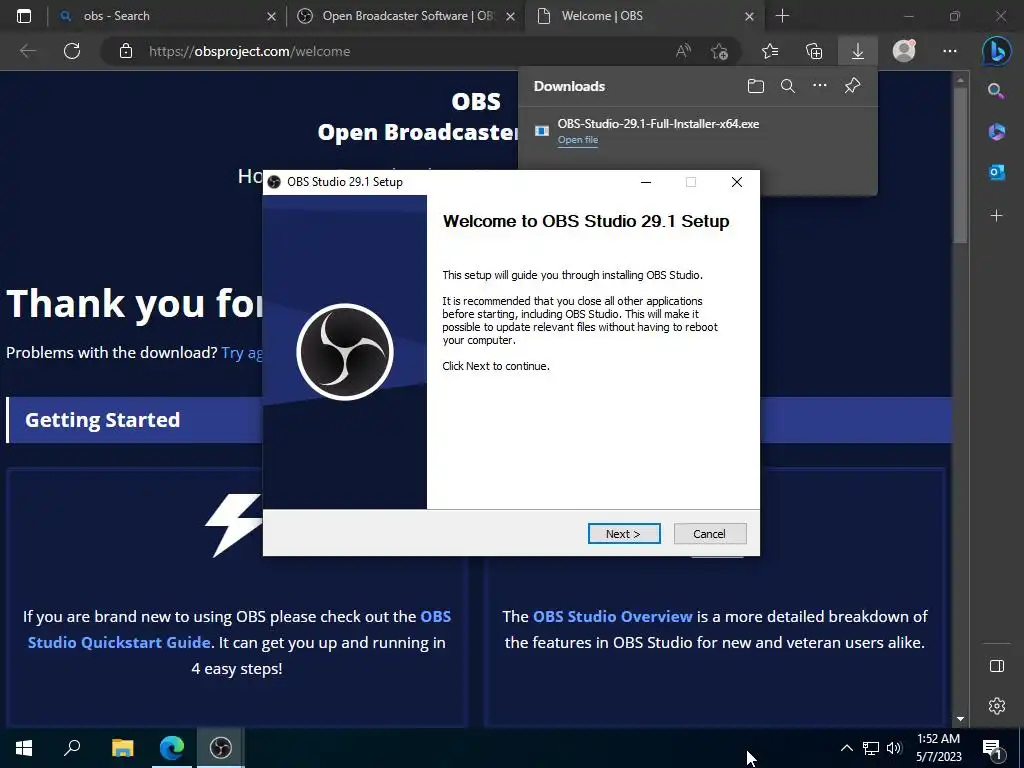This screenshot has height=768, width=1024.
Task: Close the Open Broadcaster Software tab
Action: tap(510, 16)
